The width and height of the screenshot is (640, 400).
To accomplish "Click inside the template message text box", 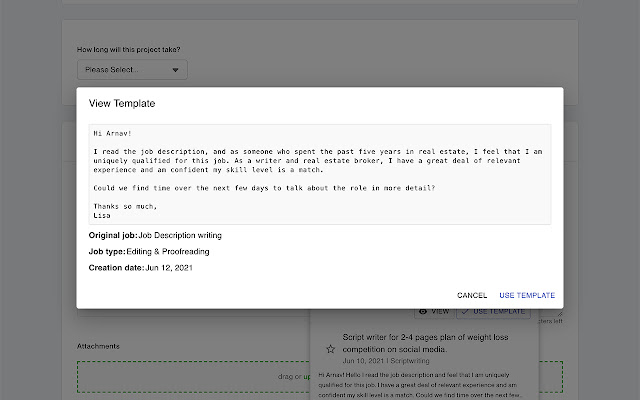I will pos(320,174).
